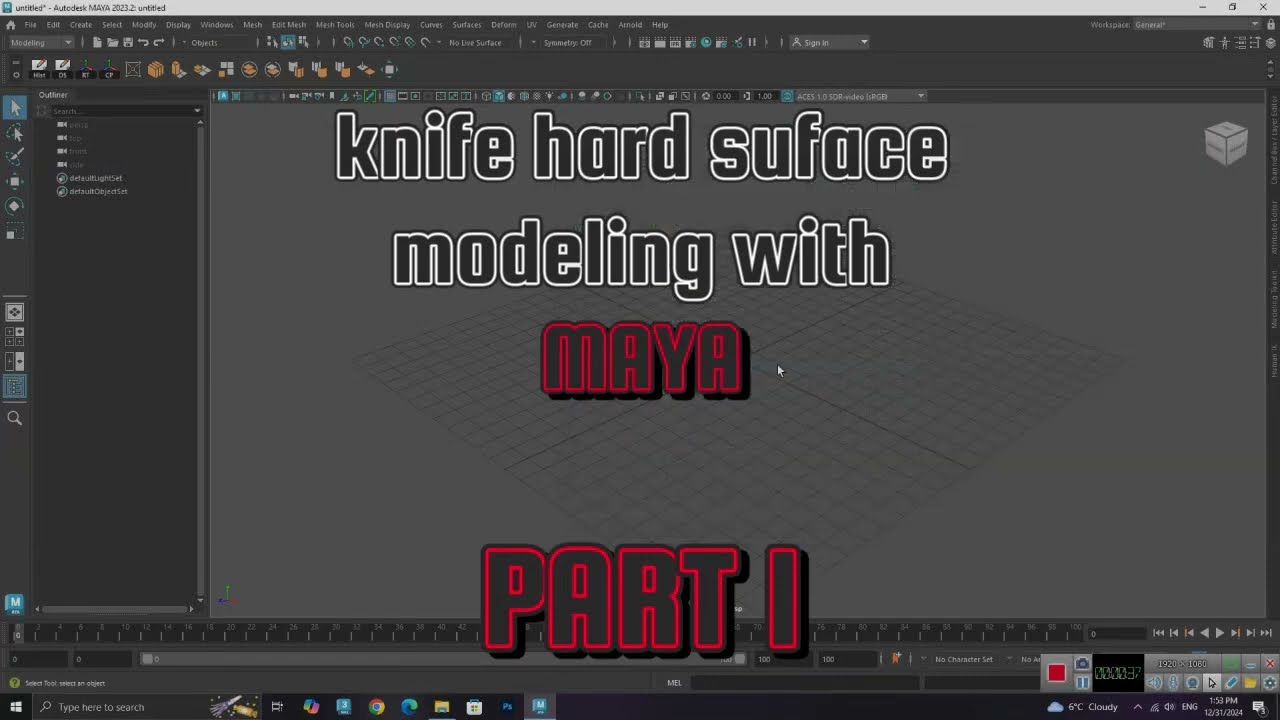Toggle Outliner in quick layout buttons
The image size is (1280, 720).
[x=15, y=387]
